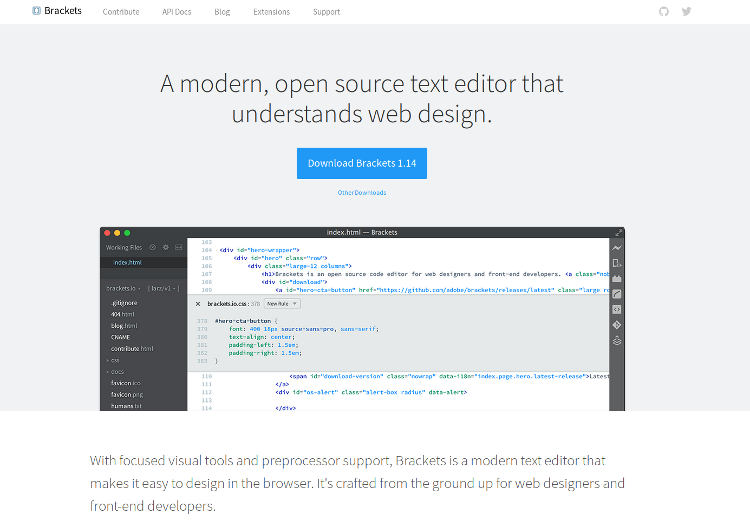Open the New Rule dropdown
750x521 pixels.
pos(282,304)
